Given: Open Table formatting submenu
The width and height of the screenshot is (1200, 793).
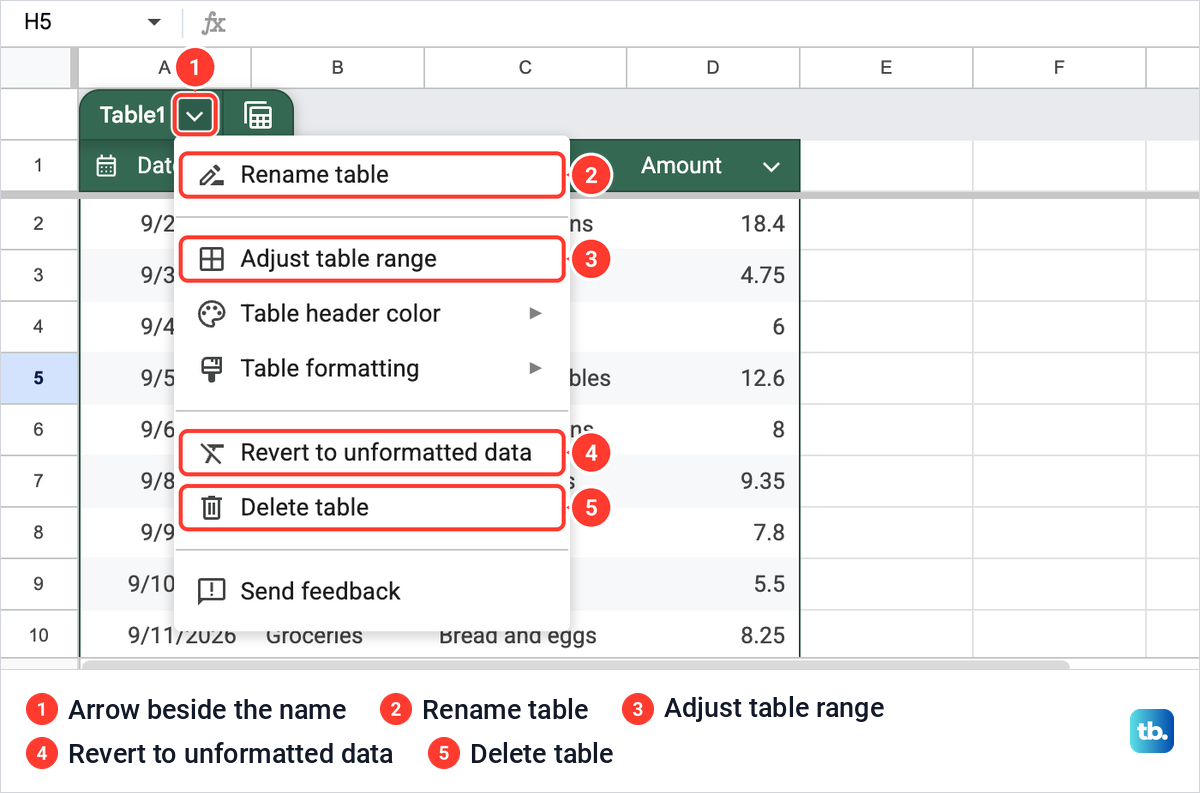Looking at the screenshot, I should [x=372, y=368].
